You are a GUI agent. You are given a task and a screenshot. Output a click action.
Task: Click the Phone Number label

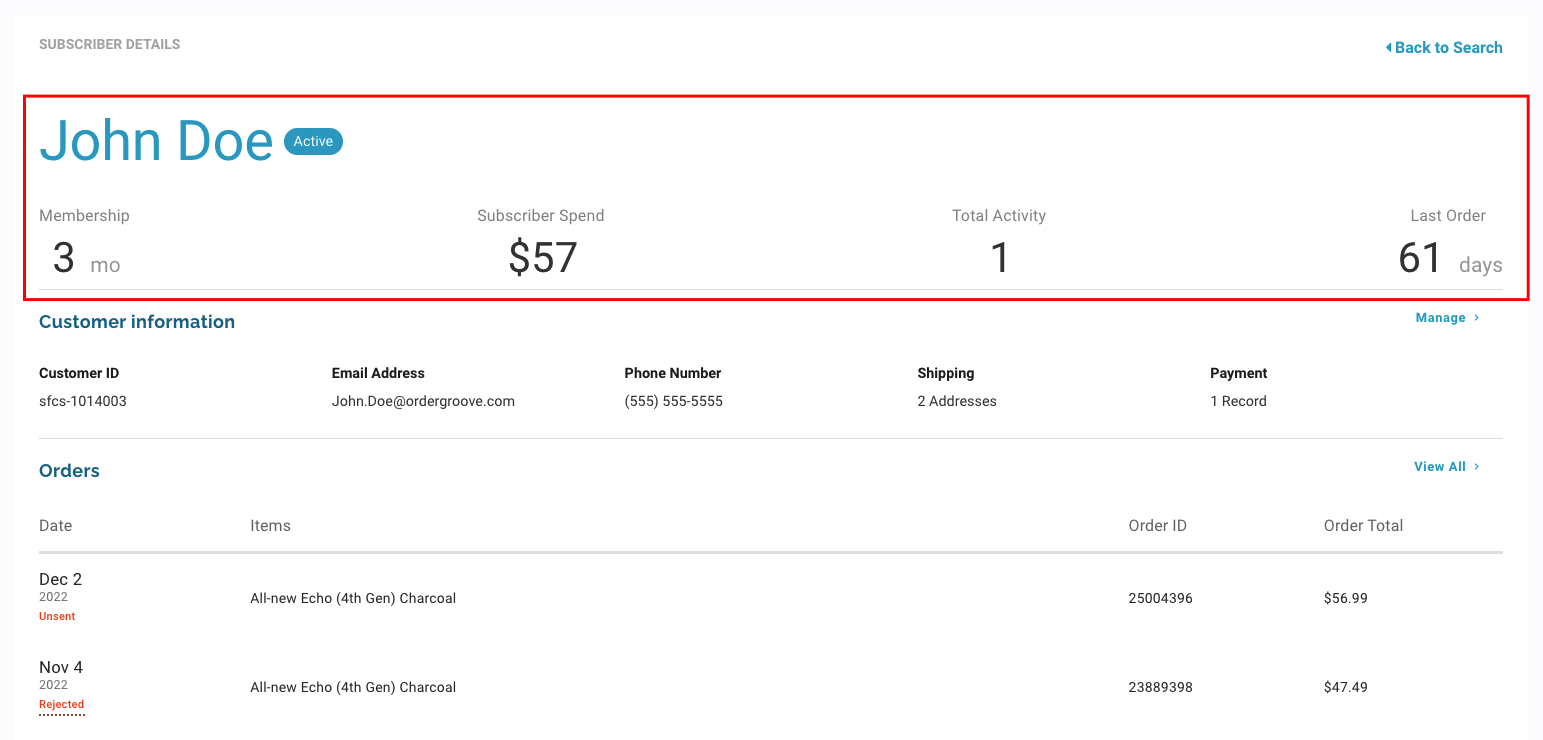(673, 373)
